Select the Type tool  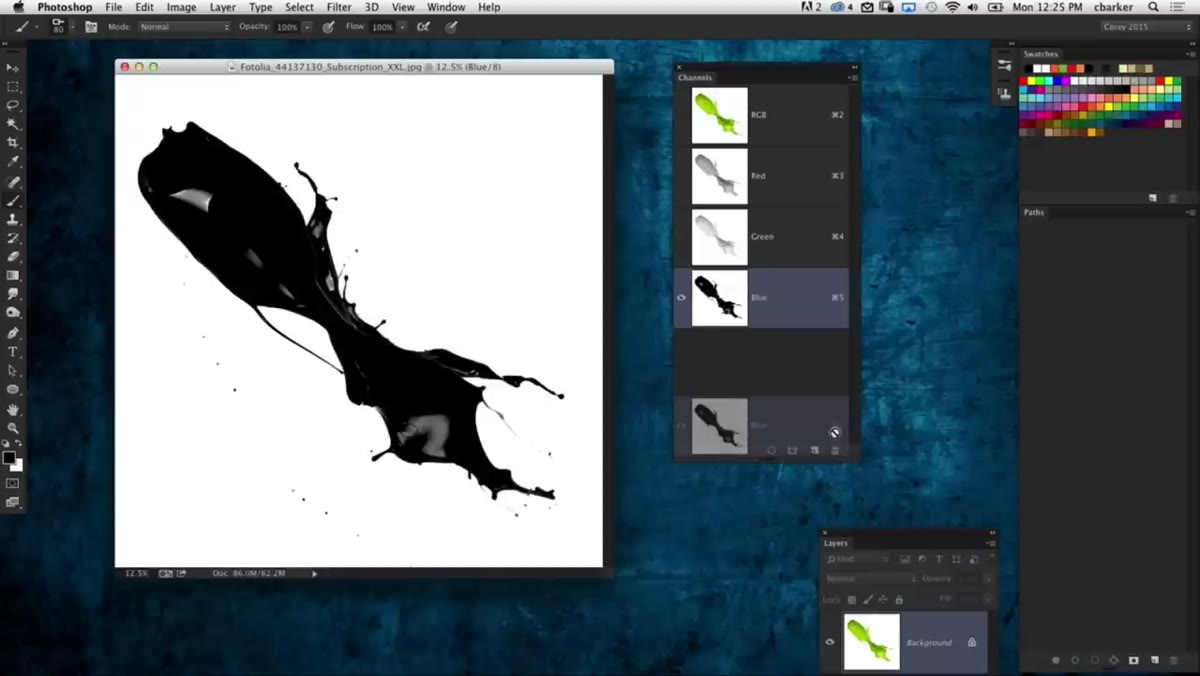point(13,352)
